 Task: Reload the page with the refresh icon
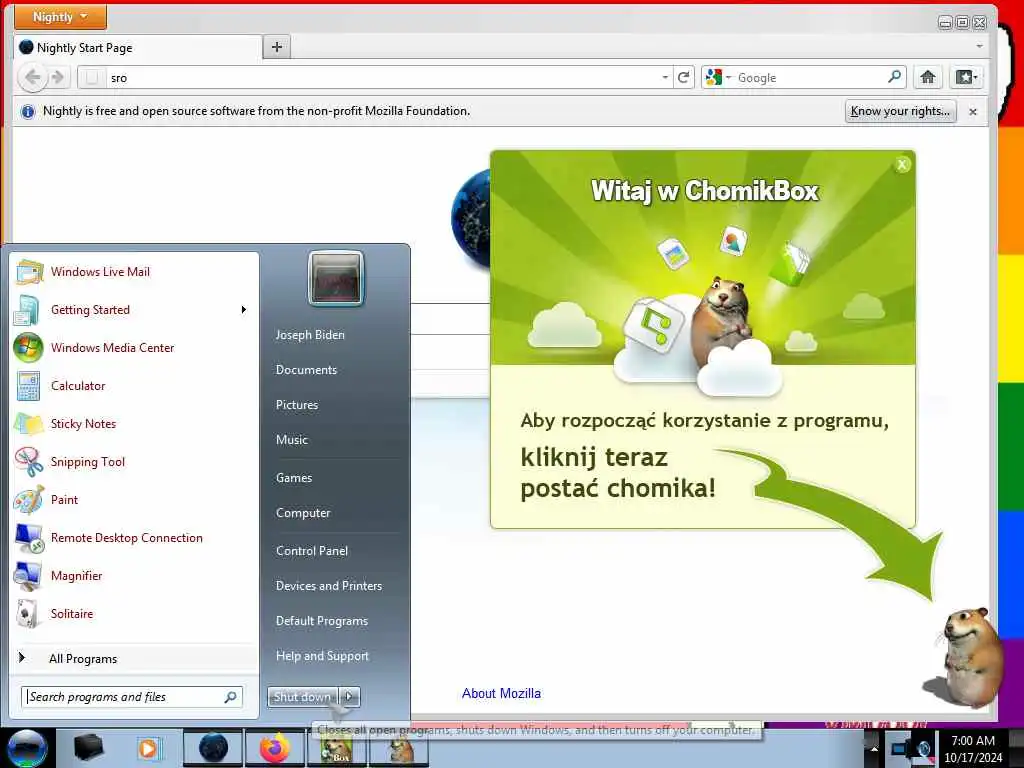684,78
